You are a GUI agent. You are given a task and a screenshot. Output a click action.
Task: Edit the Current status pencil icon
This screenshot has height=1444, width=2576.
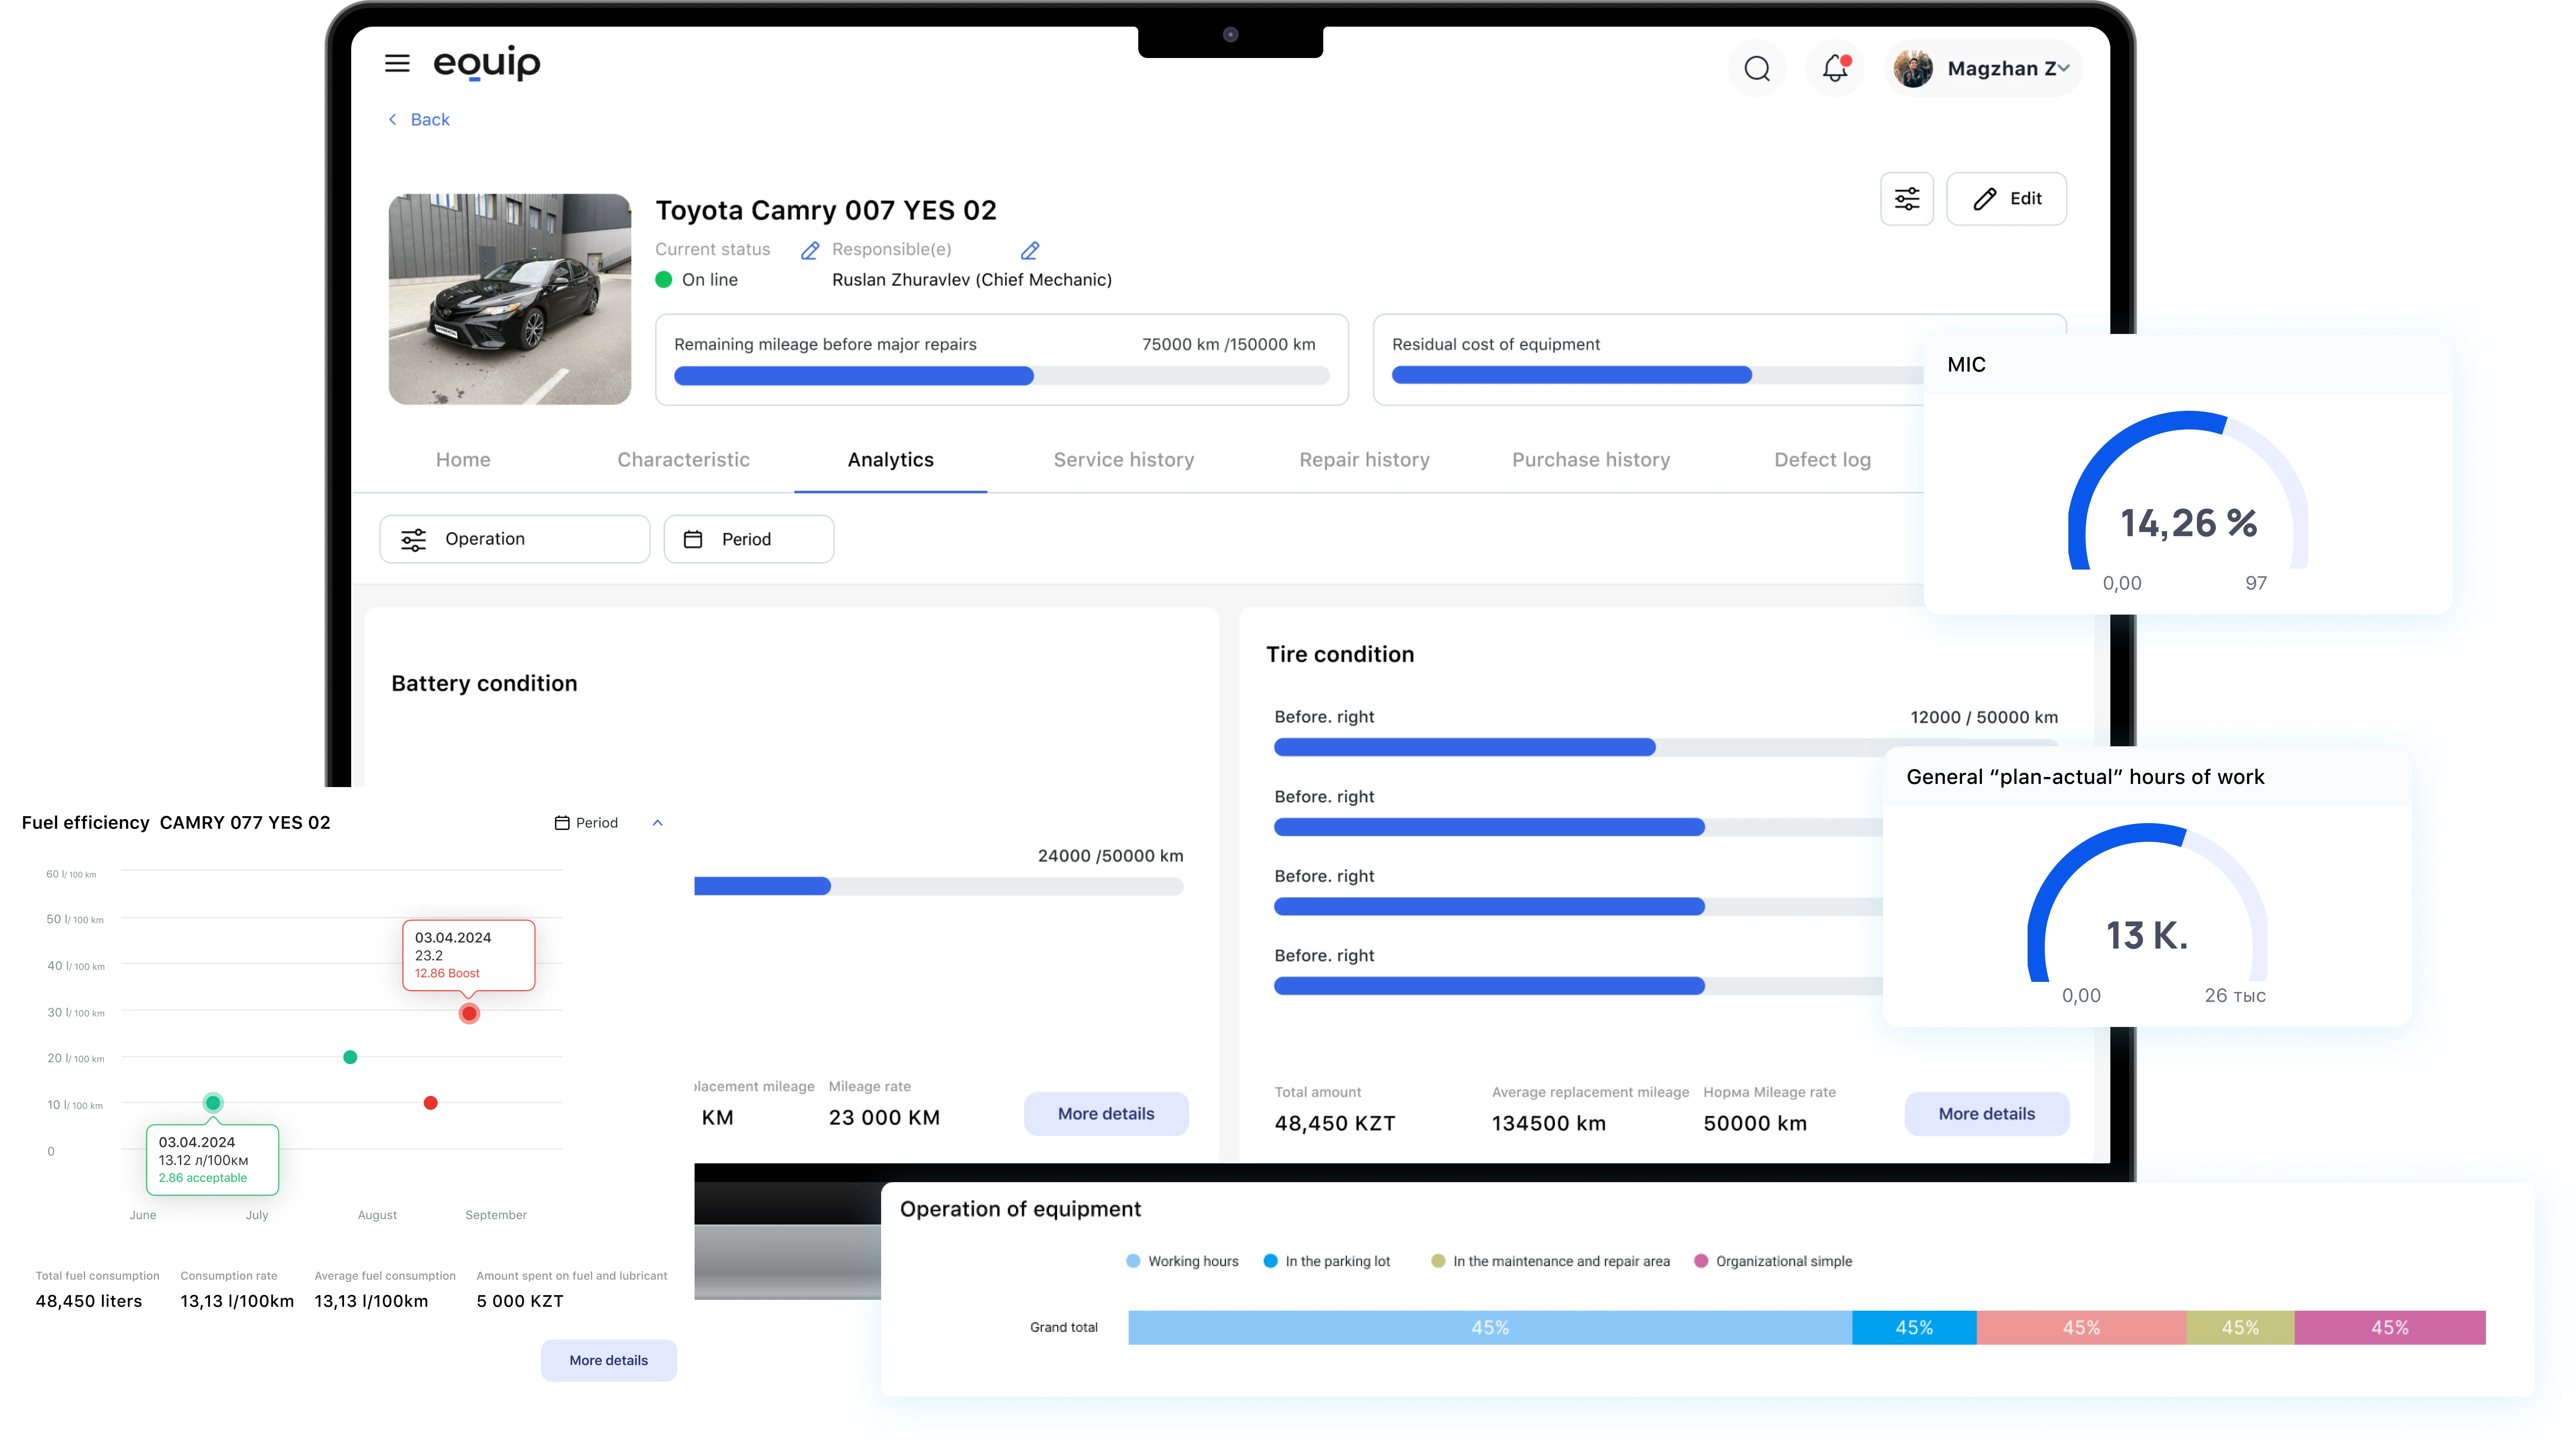click(810, 250)
